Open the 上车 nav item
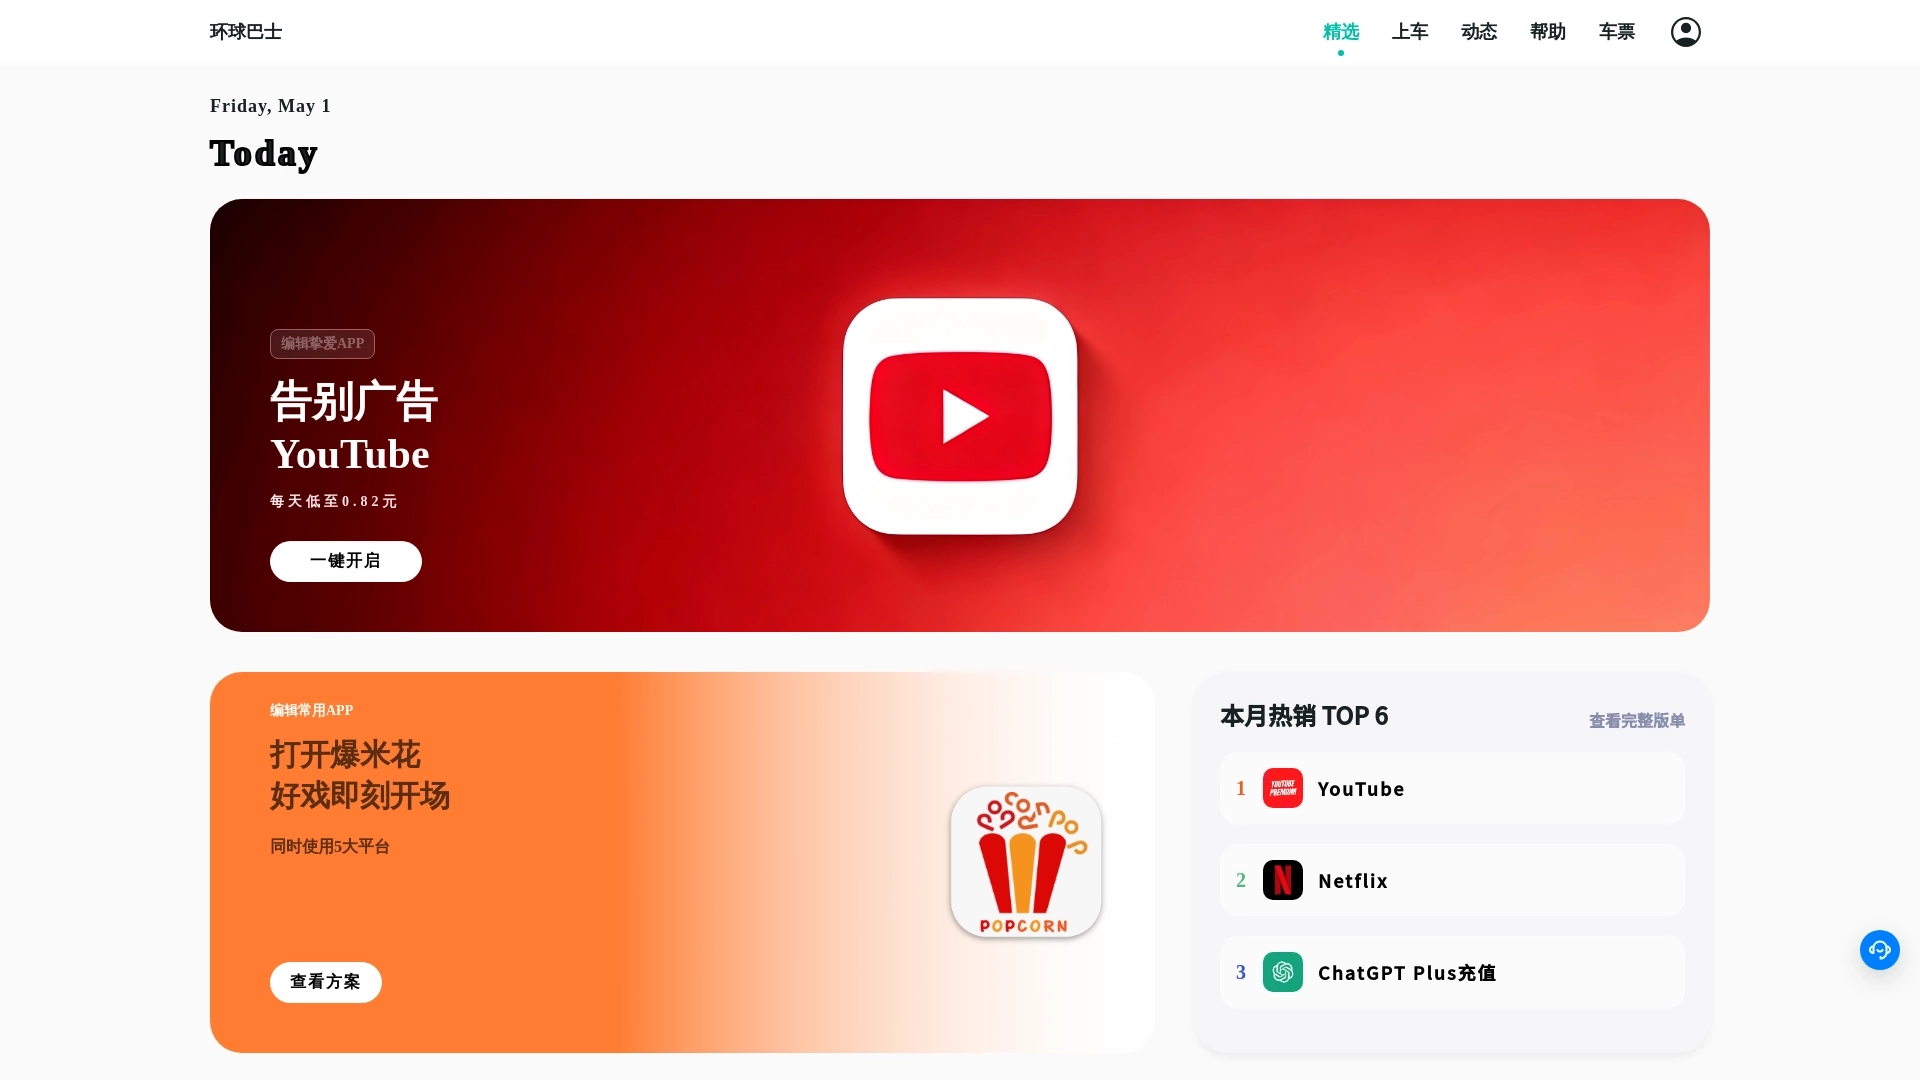1920x1080 pixels. tap(1409, 32)
